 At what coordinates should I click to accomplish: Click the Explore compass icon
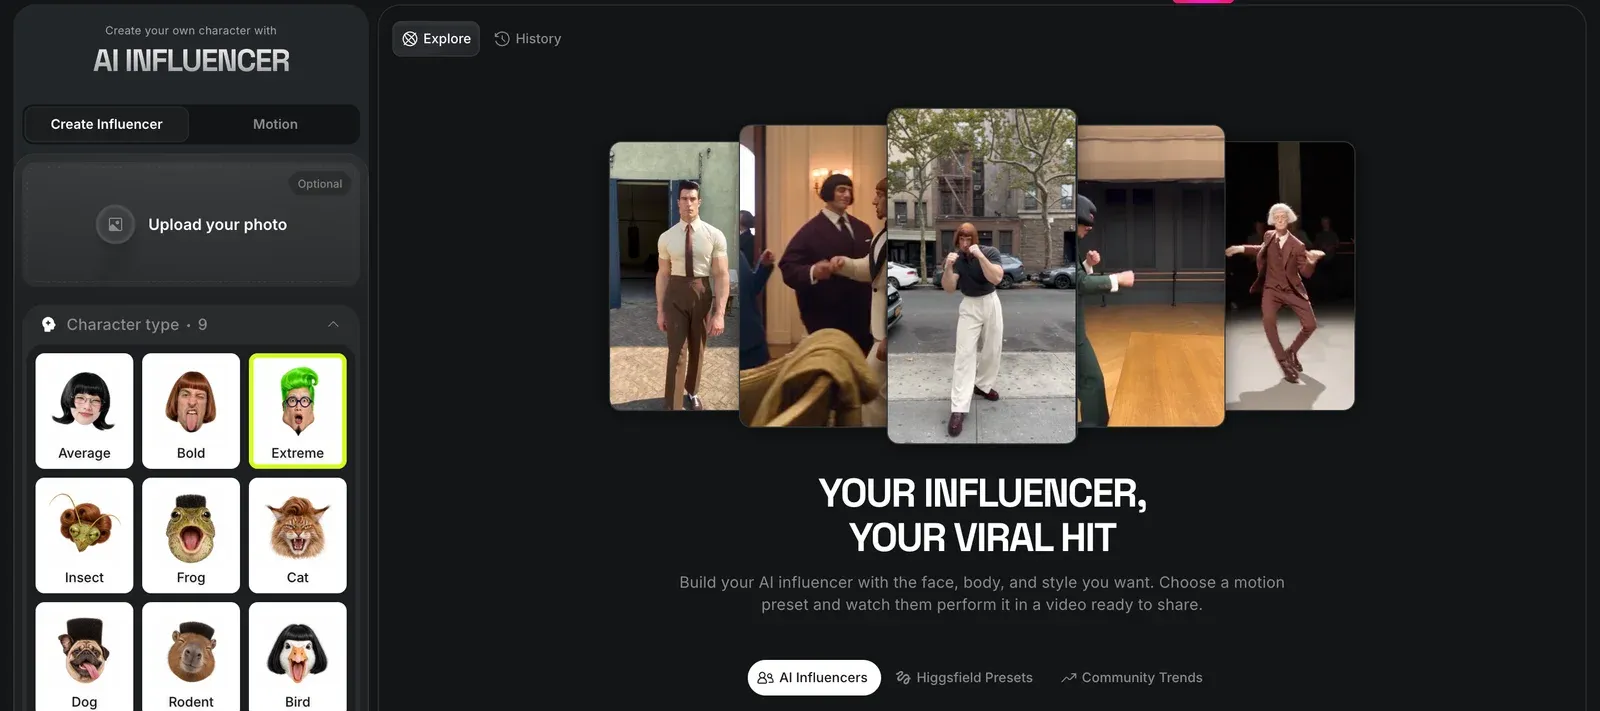tap(410, 39)
